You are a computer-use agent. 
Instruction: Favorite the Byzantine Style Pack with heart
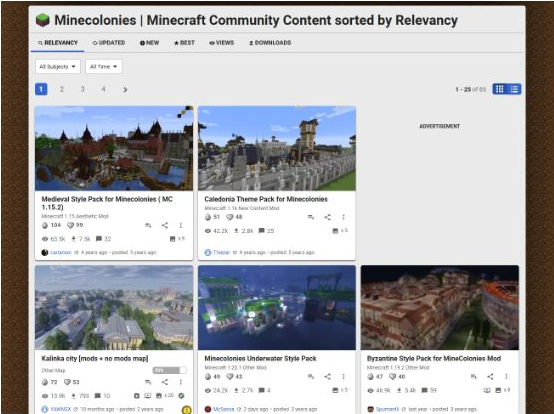(392, 377)
